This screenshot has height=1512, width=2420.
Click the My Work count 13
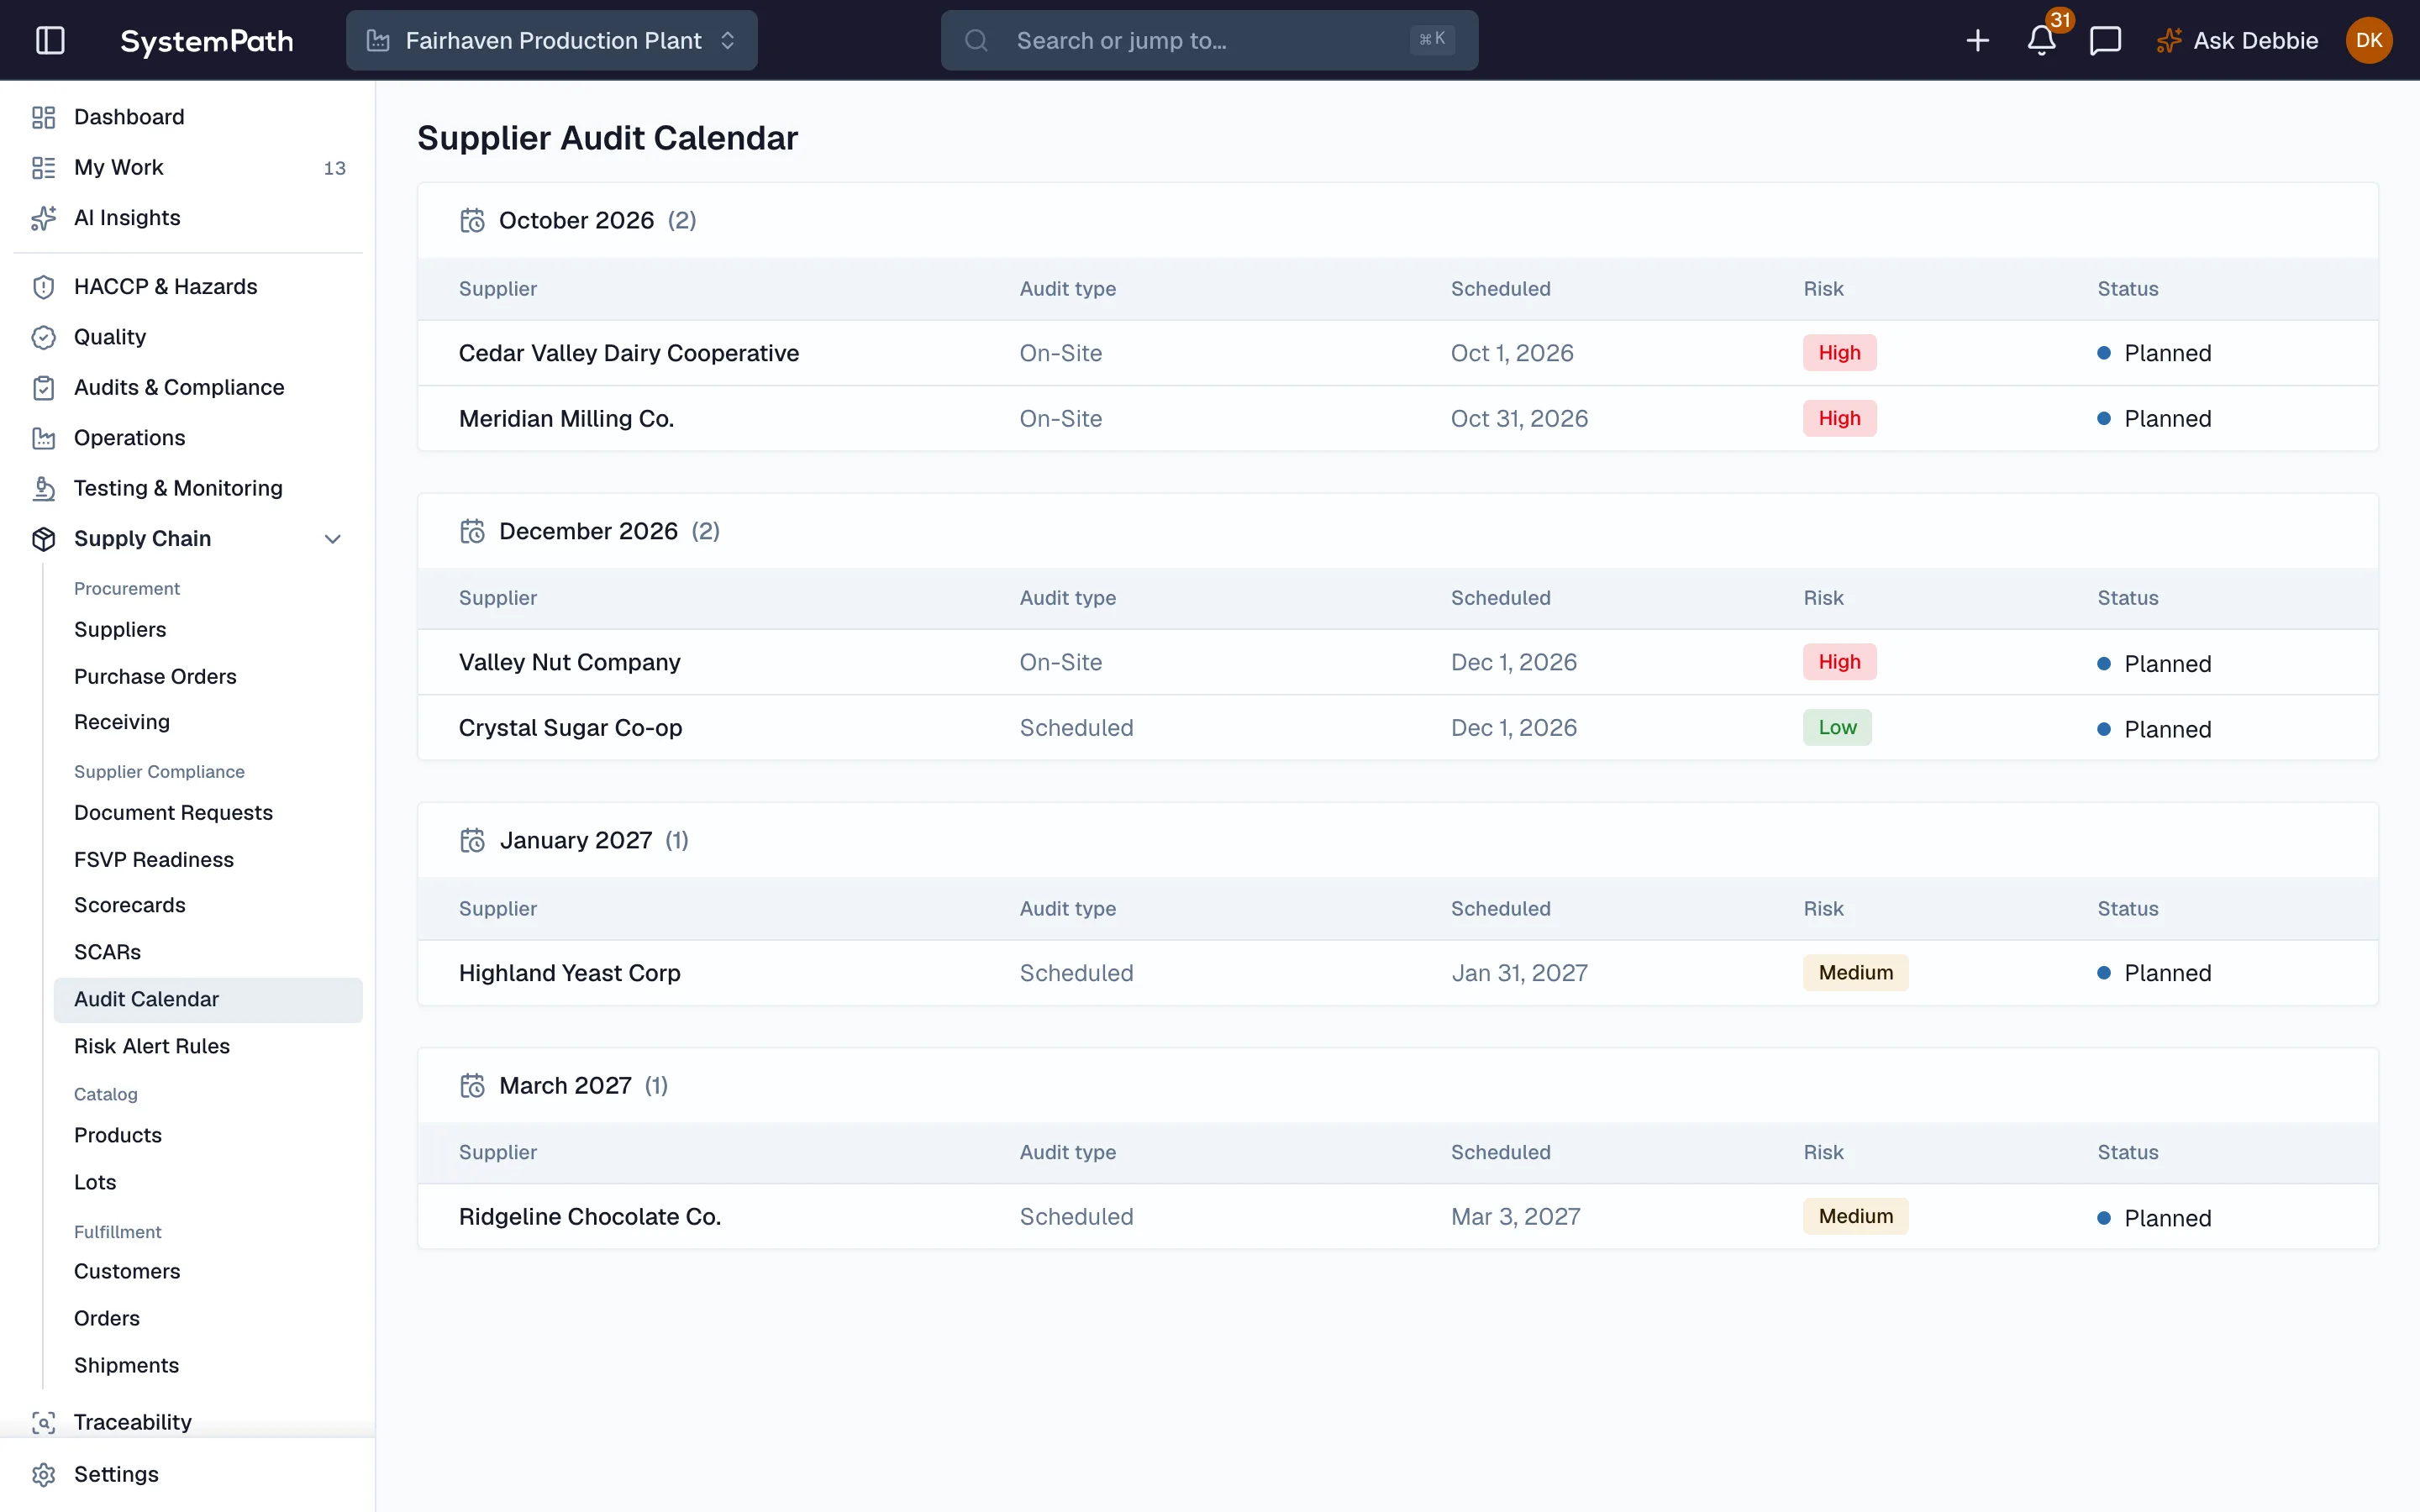pos(334,168)
